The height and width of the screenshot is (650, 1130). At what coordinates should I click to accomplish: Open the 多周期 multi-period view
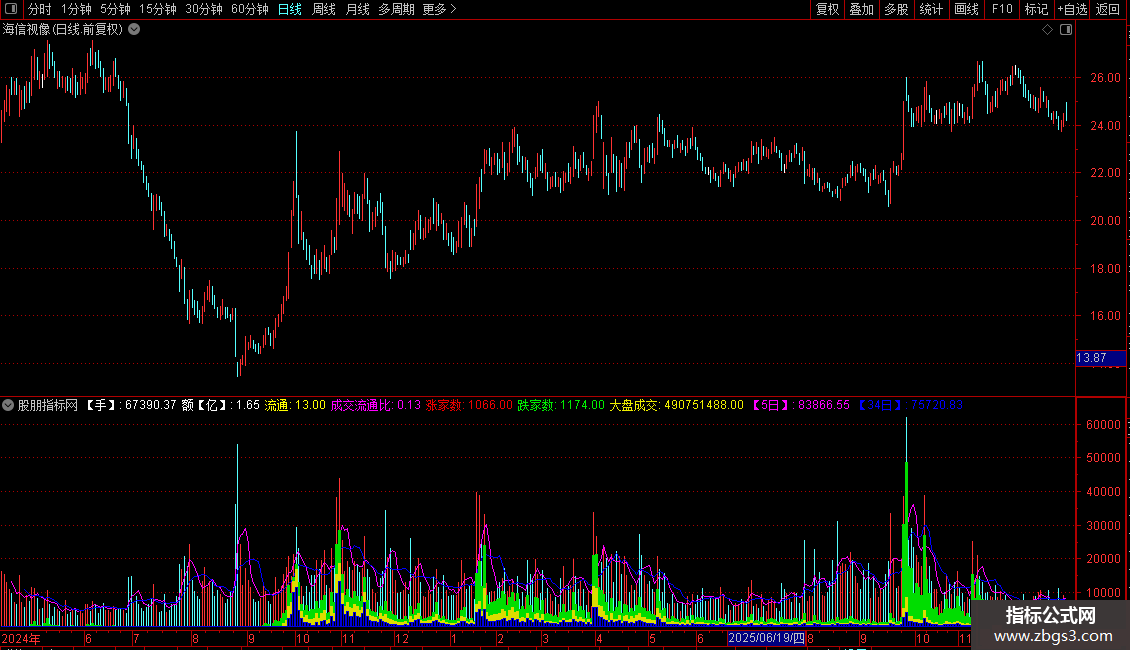[x=396, y=9]
